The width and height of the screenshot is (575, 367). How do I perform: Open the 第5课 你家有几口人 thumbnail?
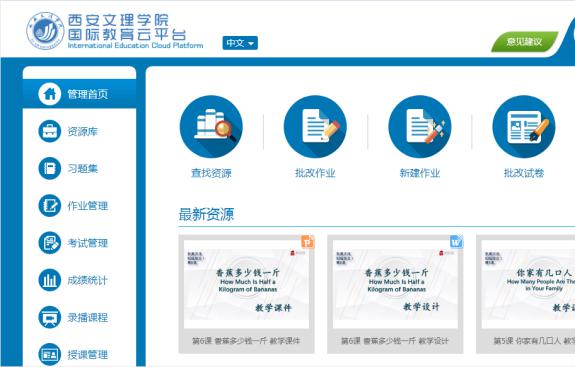(528, 284)
